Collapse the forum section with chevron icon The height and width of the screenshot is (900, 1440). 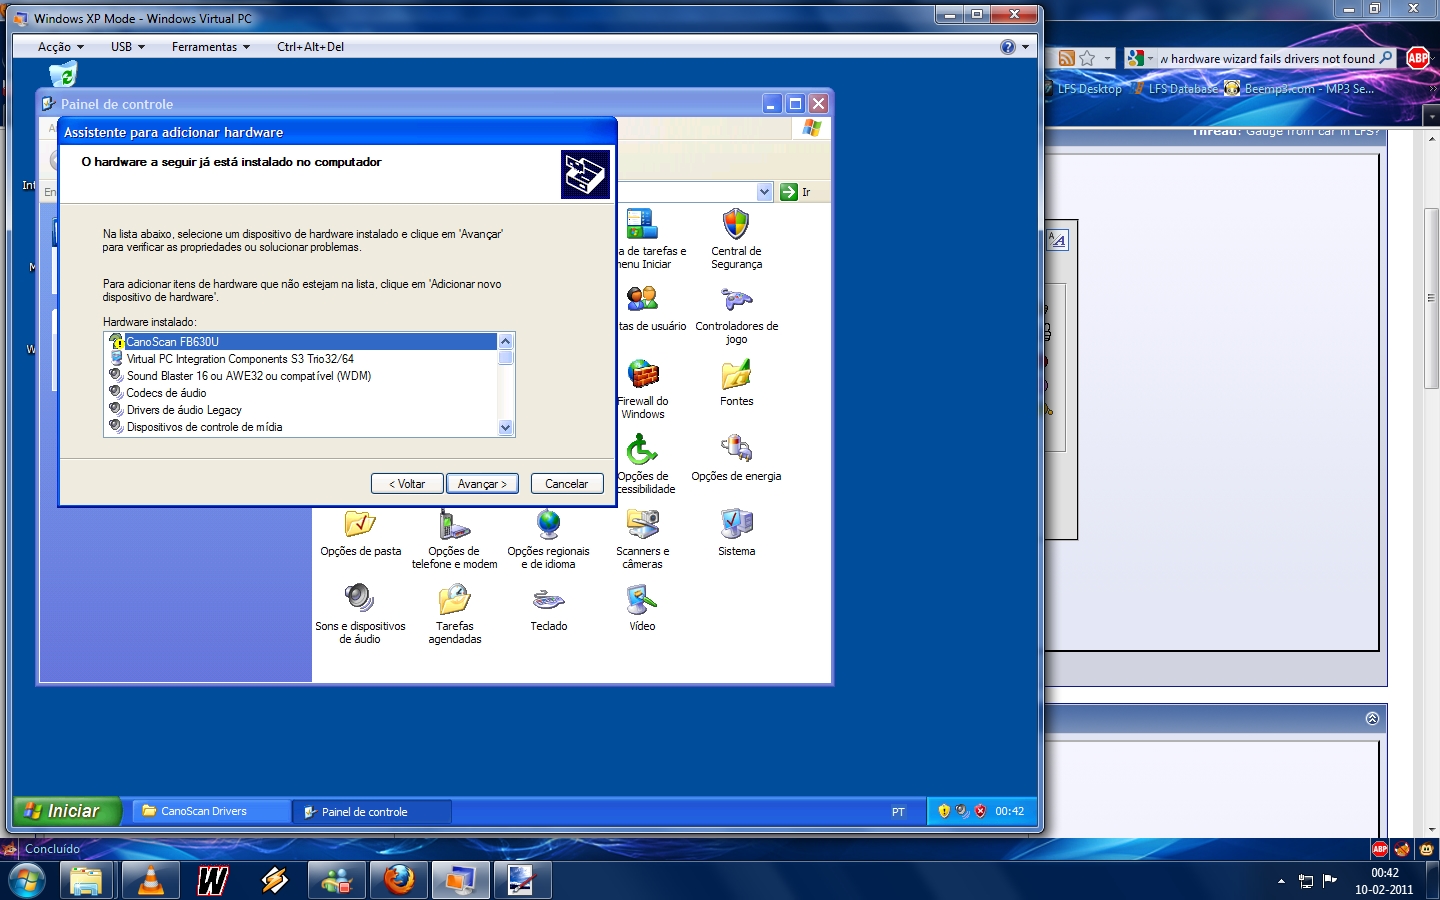(1372, 719)
